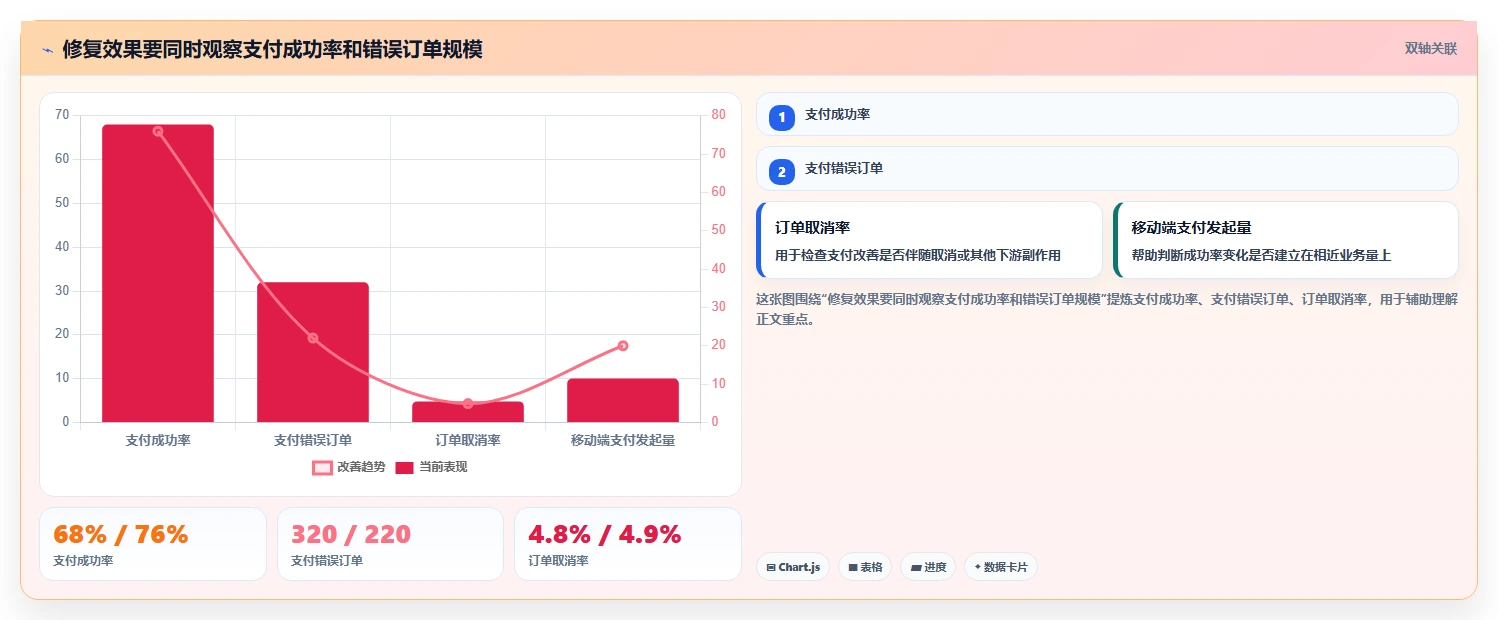
Task: Click the 进度 tag
Action: click(928, 567)
